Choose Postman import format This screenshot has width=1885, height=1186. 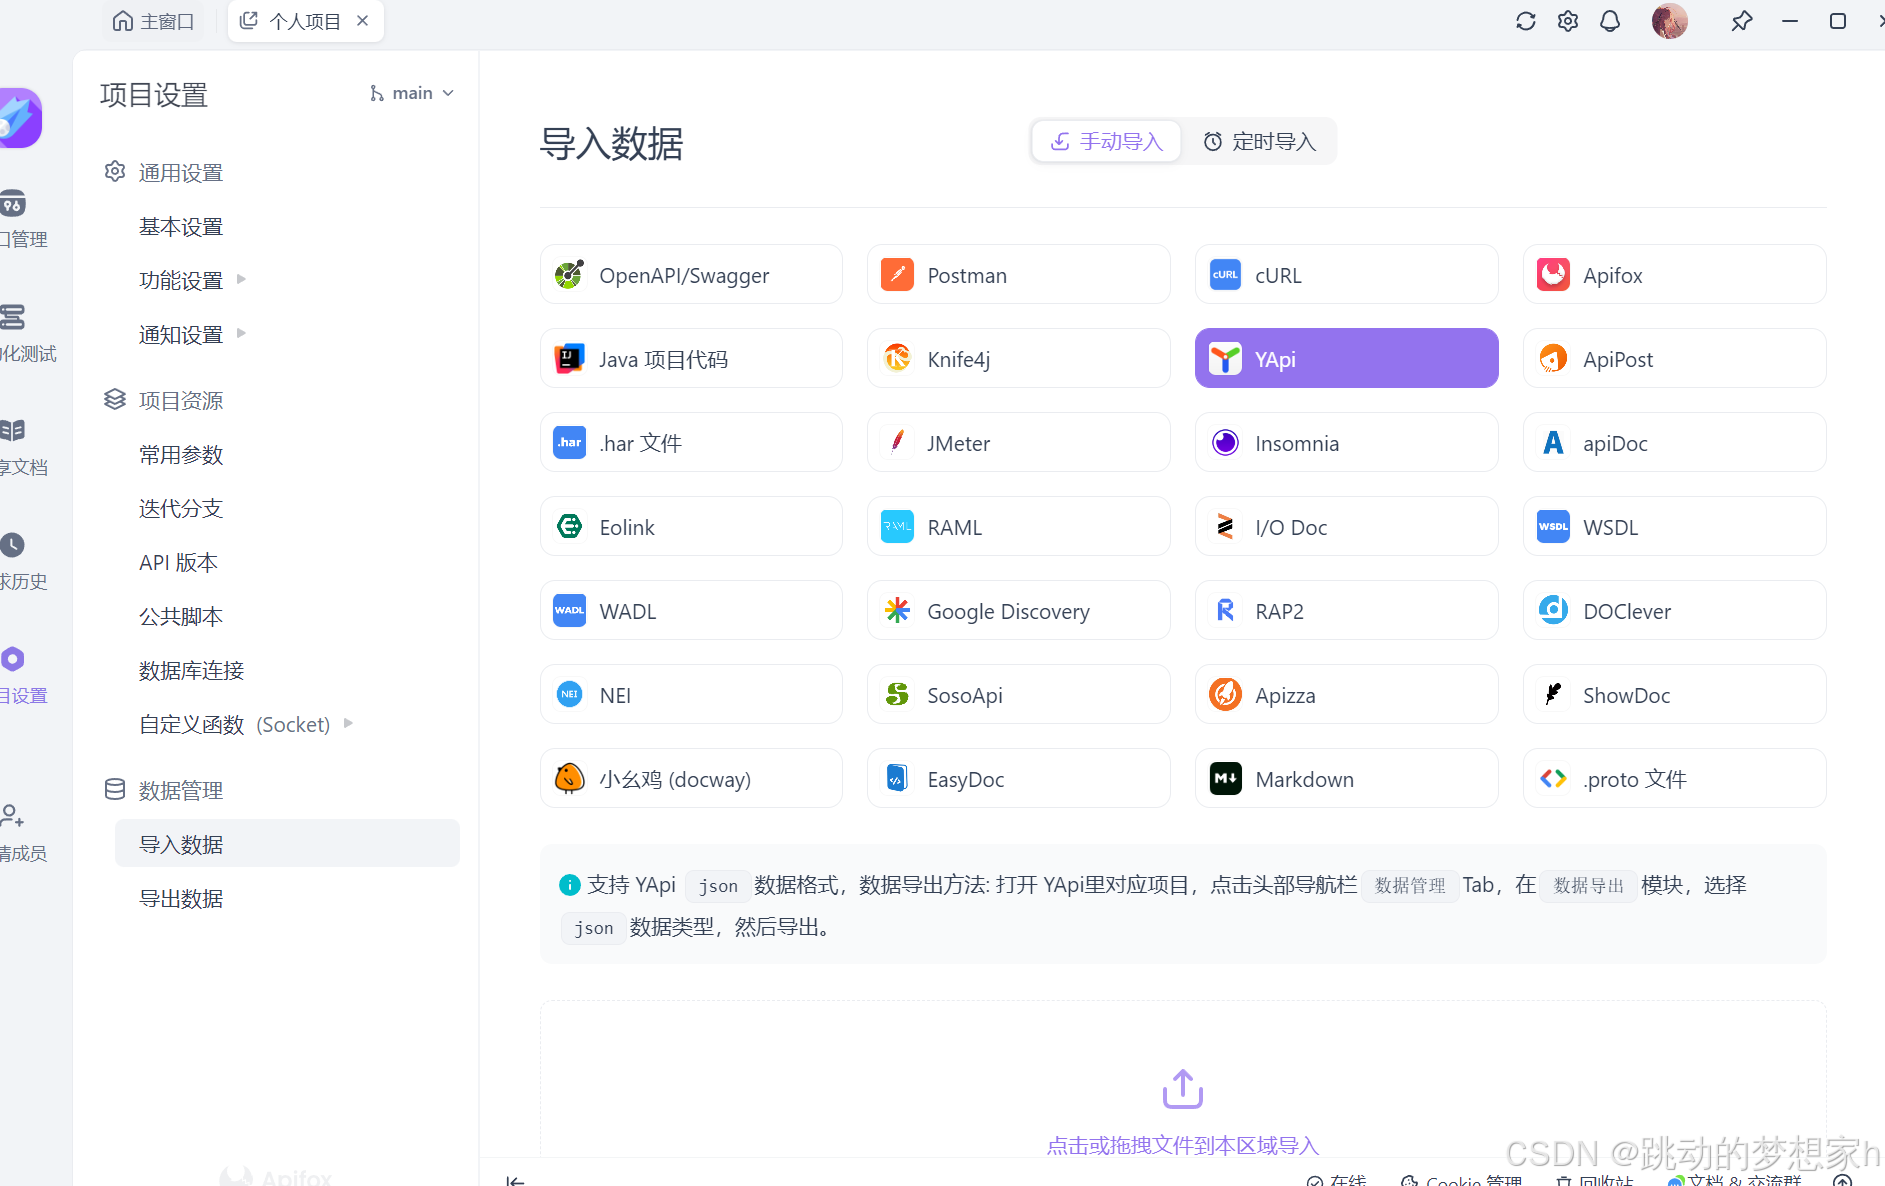coord(1019,275)
